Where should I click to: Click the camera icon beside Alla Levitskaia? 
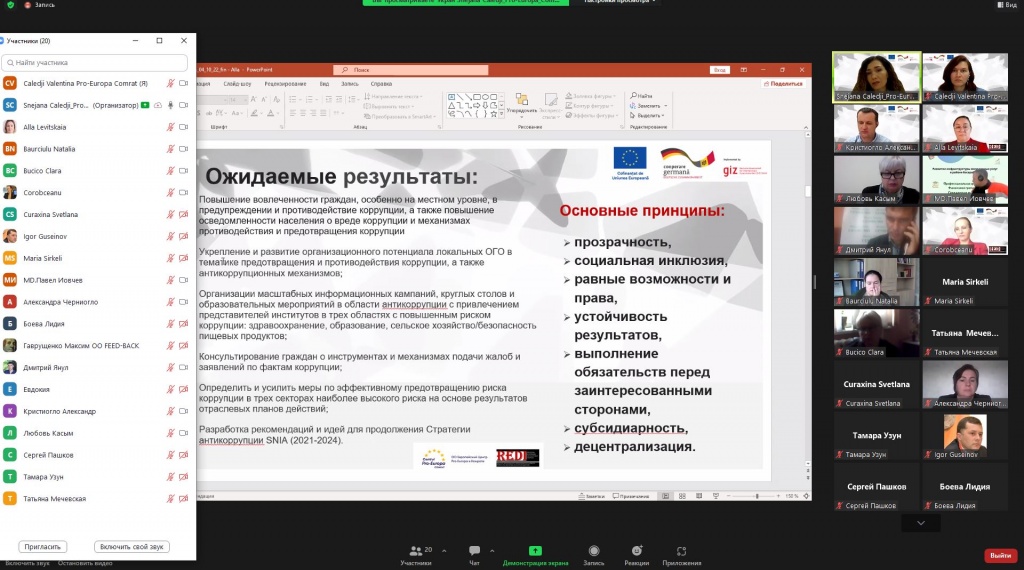(x=184, y=127)
